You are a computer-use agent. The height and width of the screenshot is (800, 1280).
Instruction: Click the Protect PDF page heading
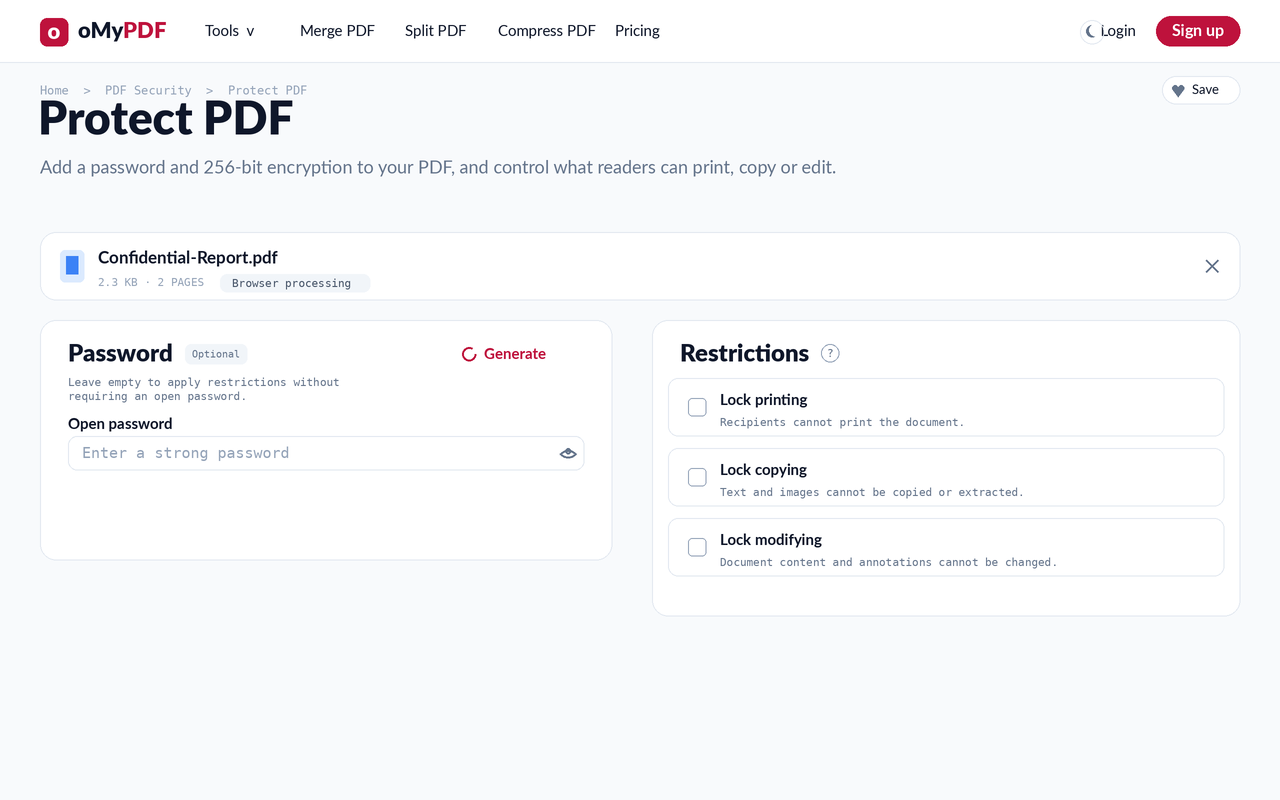166,119
